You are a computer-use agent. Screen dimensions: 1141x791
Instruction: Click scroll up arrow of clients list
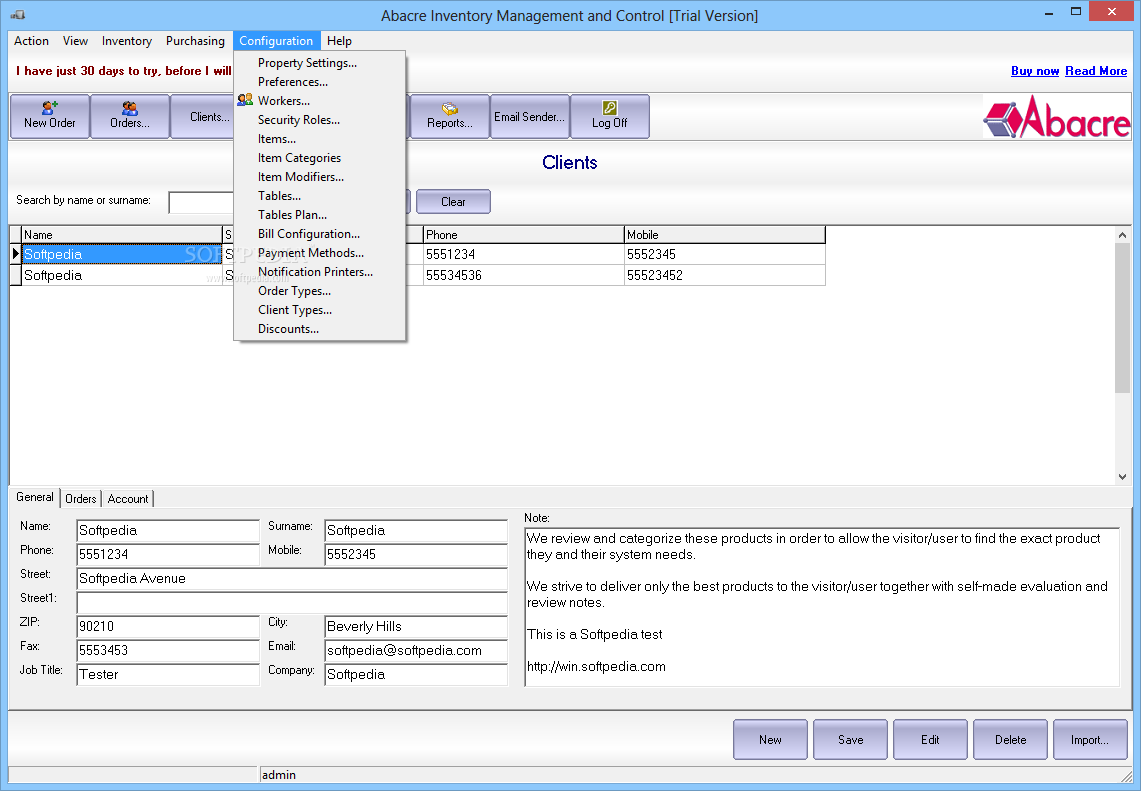coord(1122,235)
